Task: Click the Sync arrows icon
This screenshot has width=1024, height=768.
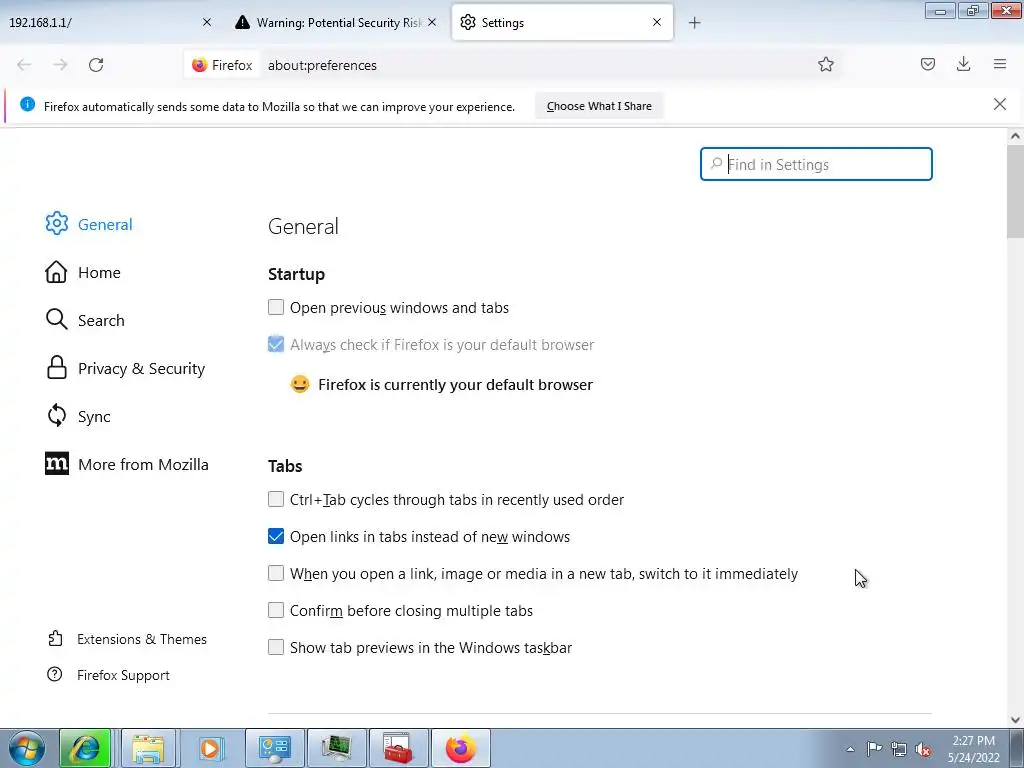Action: point(57,415)
